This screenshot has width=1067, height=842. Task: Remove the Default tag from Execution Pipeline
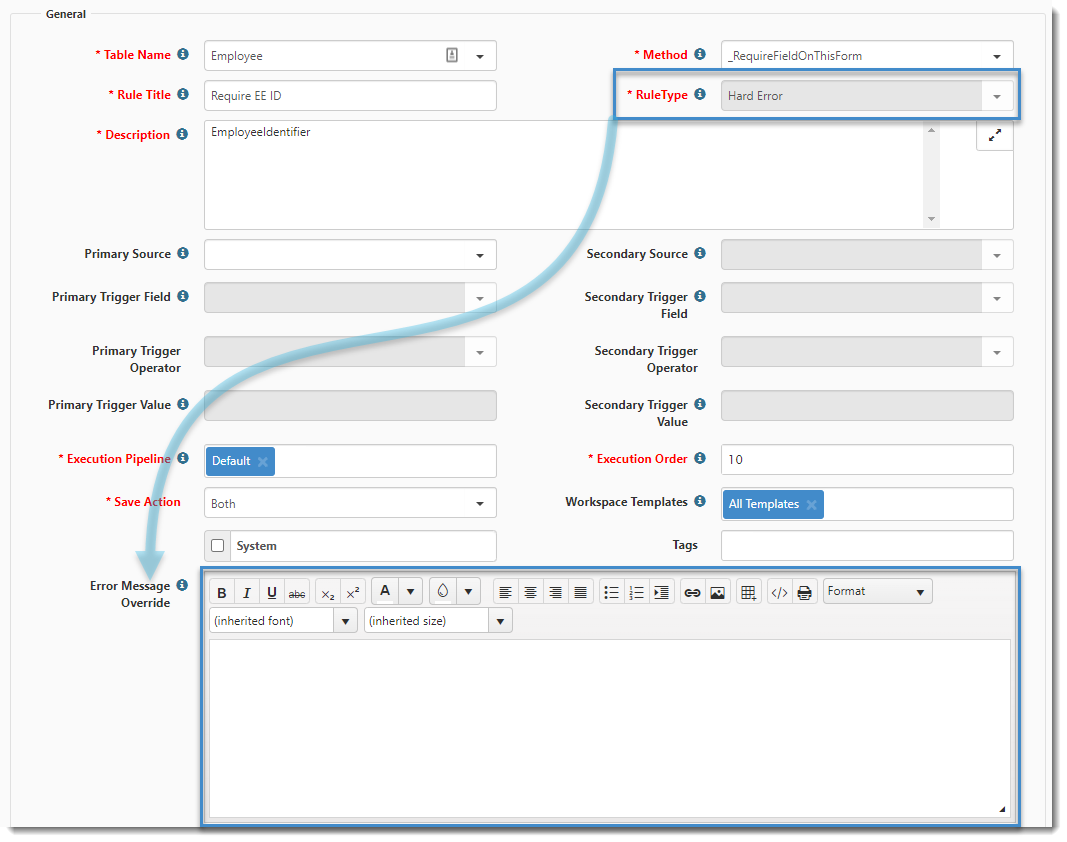[263, 461]
